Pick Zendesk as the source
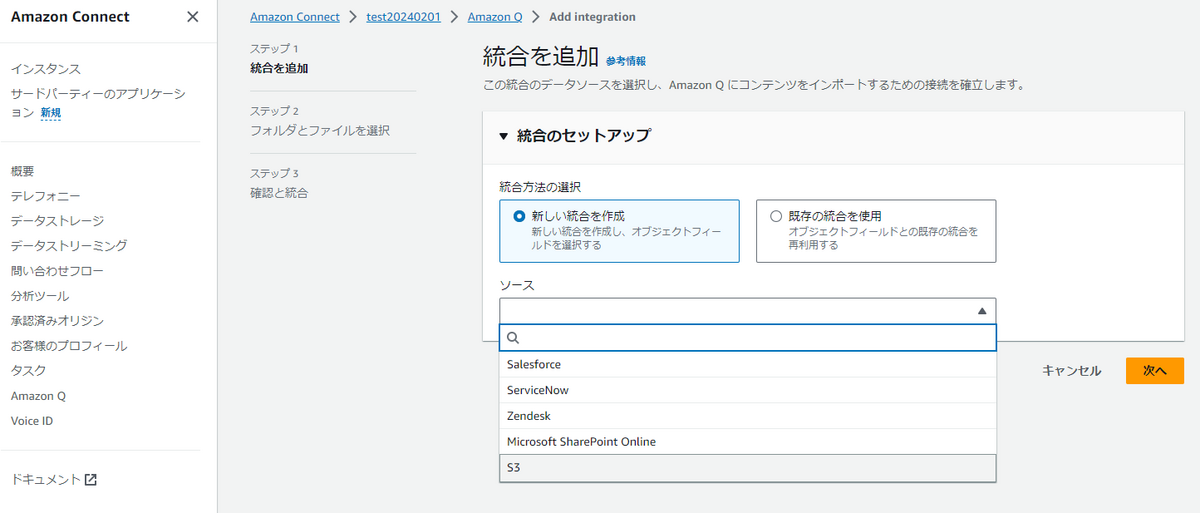 pyautogui.click(x=529, y=416)
